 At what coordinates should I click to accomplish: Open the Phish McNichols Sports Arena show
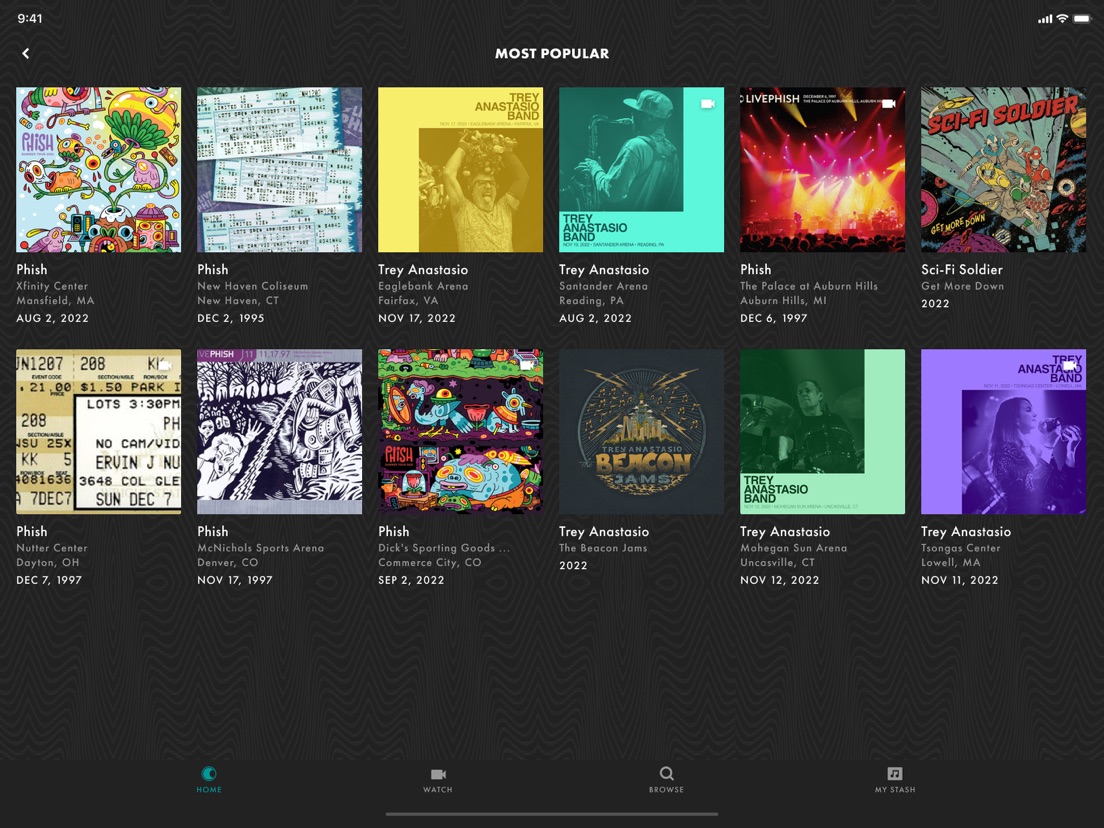tap(279, 430)
